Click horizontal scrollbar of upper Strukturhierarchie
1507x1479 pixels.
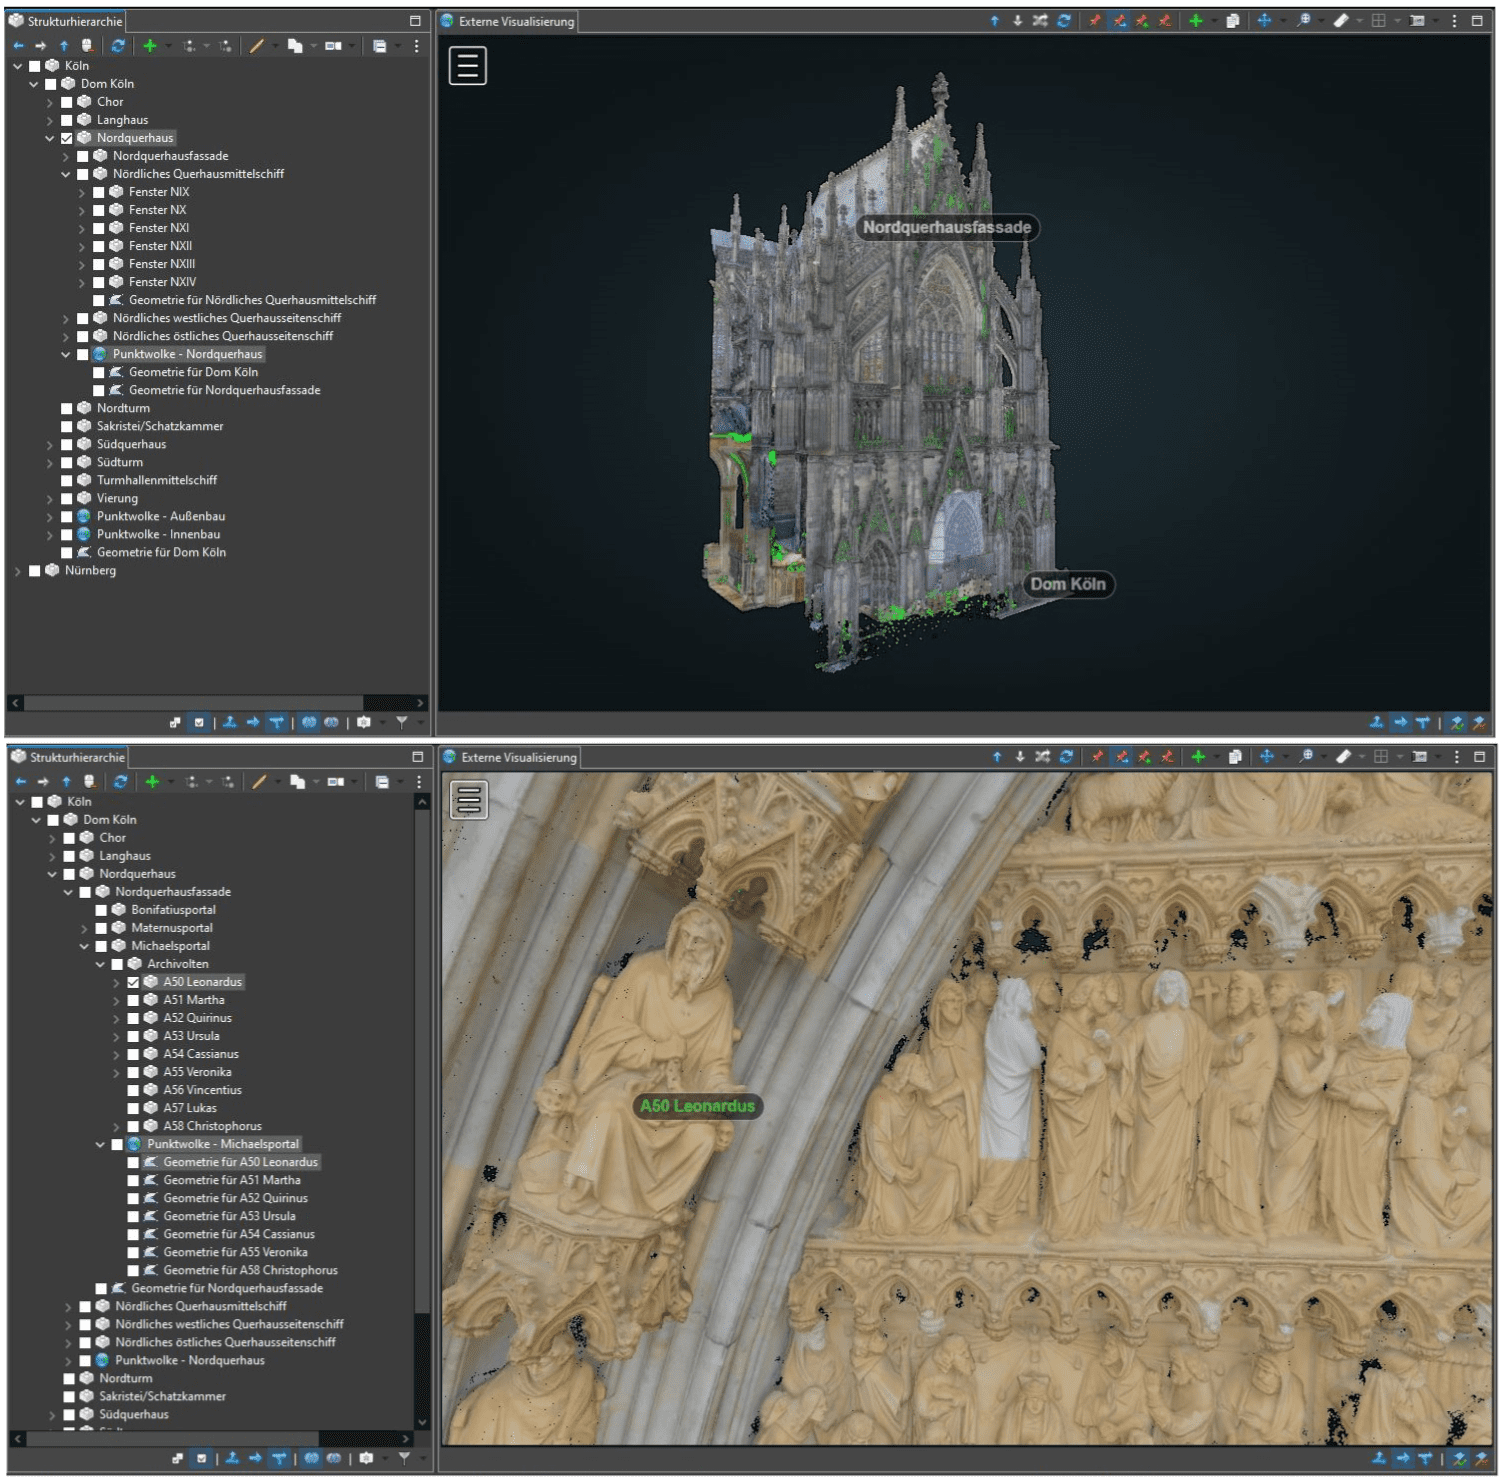pos(194,703)
